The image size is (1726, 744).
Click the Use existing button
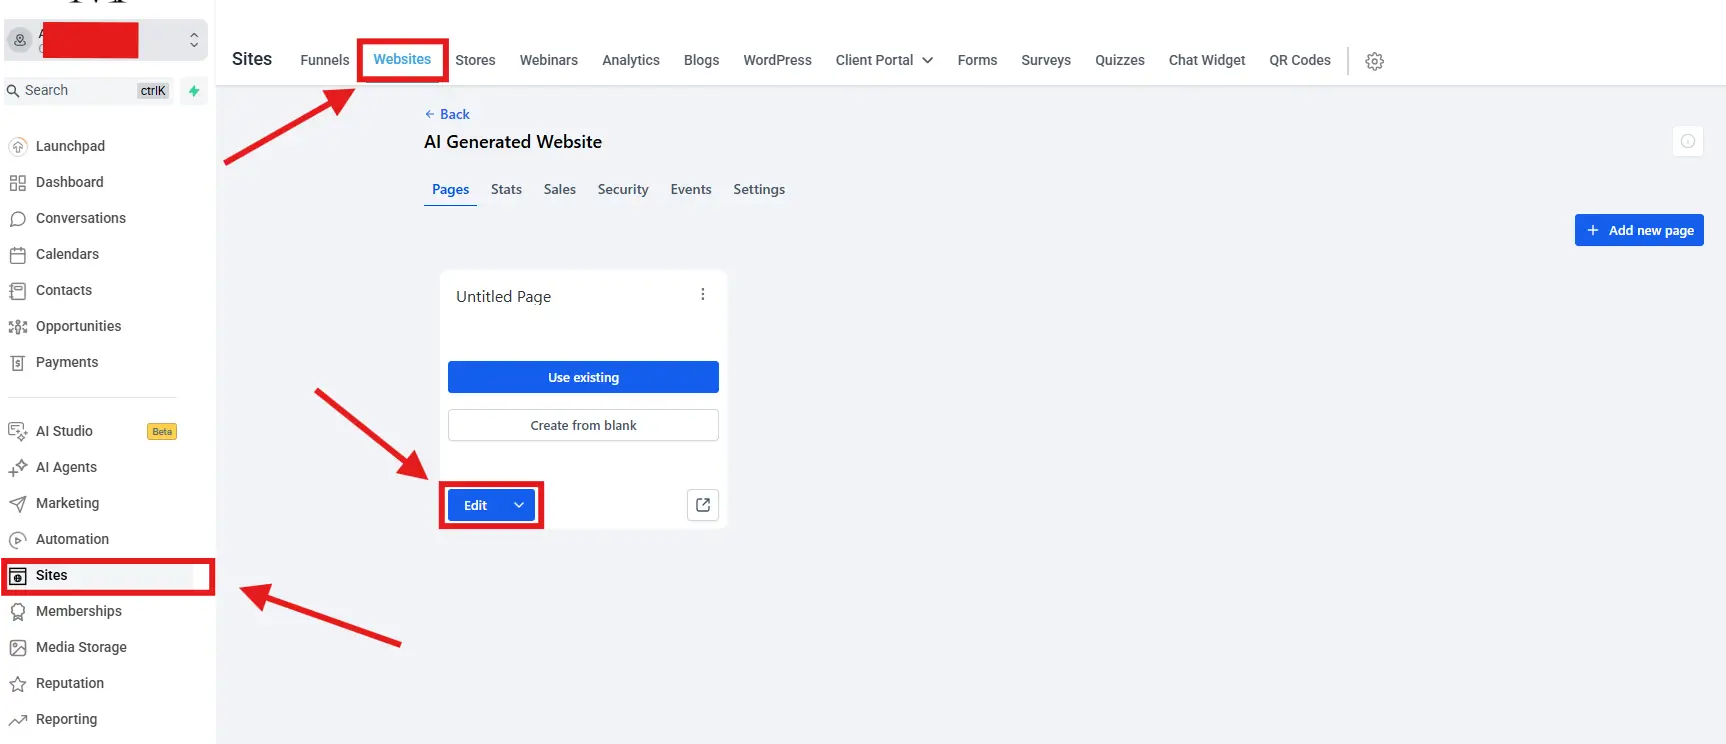coord(583,377)
